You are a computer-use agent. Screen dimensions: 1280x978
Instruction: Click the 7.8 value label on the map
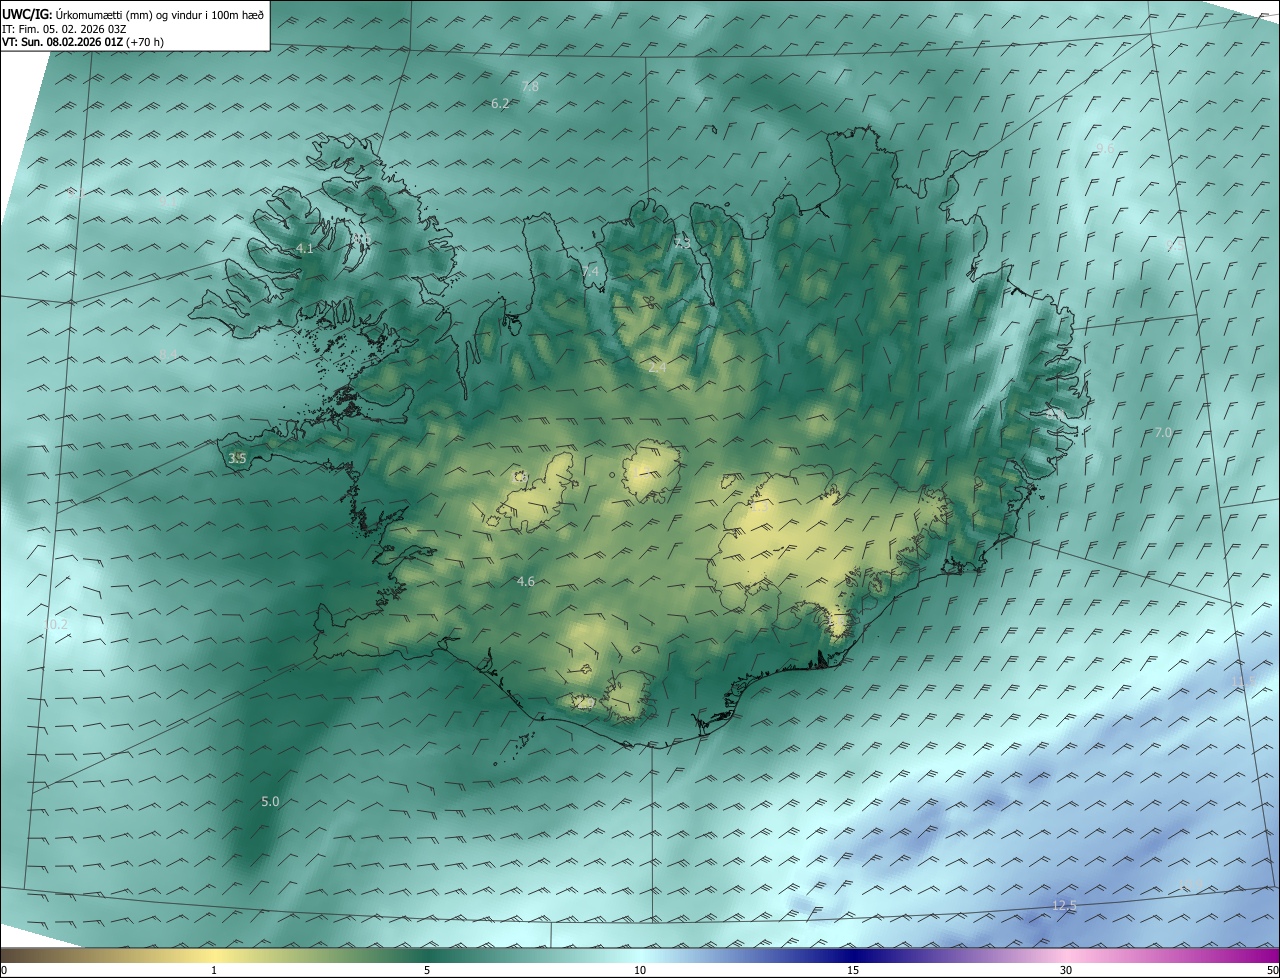click(530, 87)
